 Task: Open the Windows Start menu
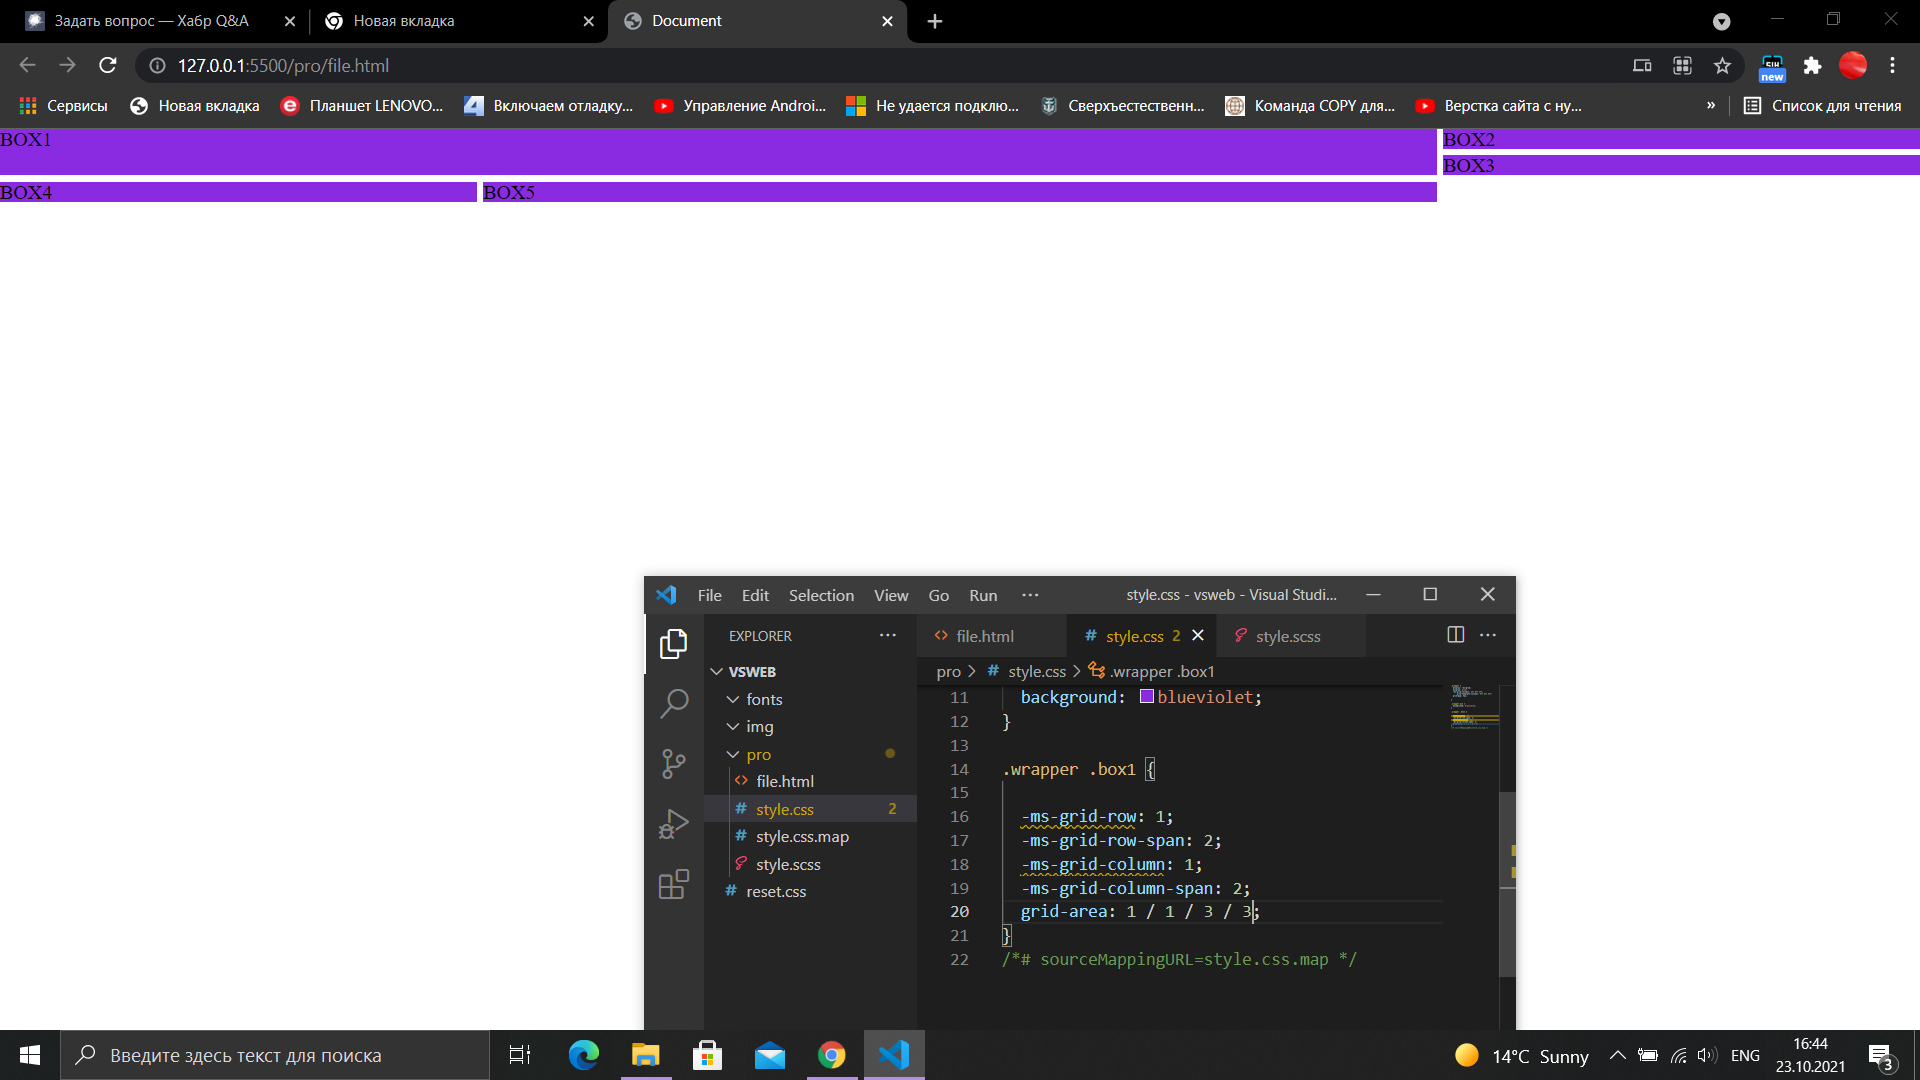[x=30, y=1055]
